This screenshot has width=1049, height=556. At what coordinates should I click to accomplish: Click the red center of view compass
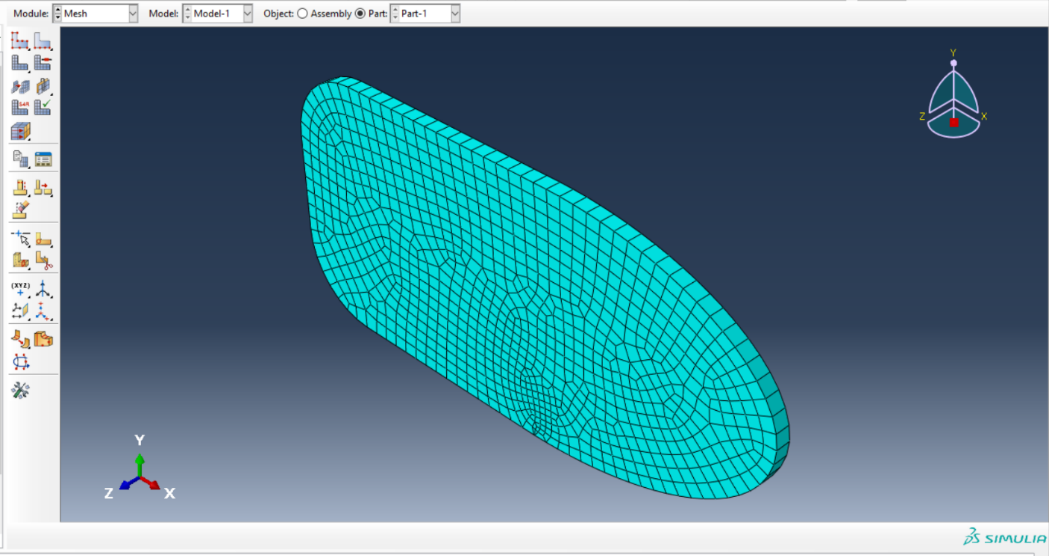pos(954,122)
